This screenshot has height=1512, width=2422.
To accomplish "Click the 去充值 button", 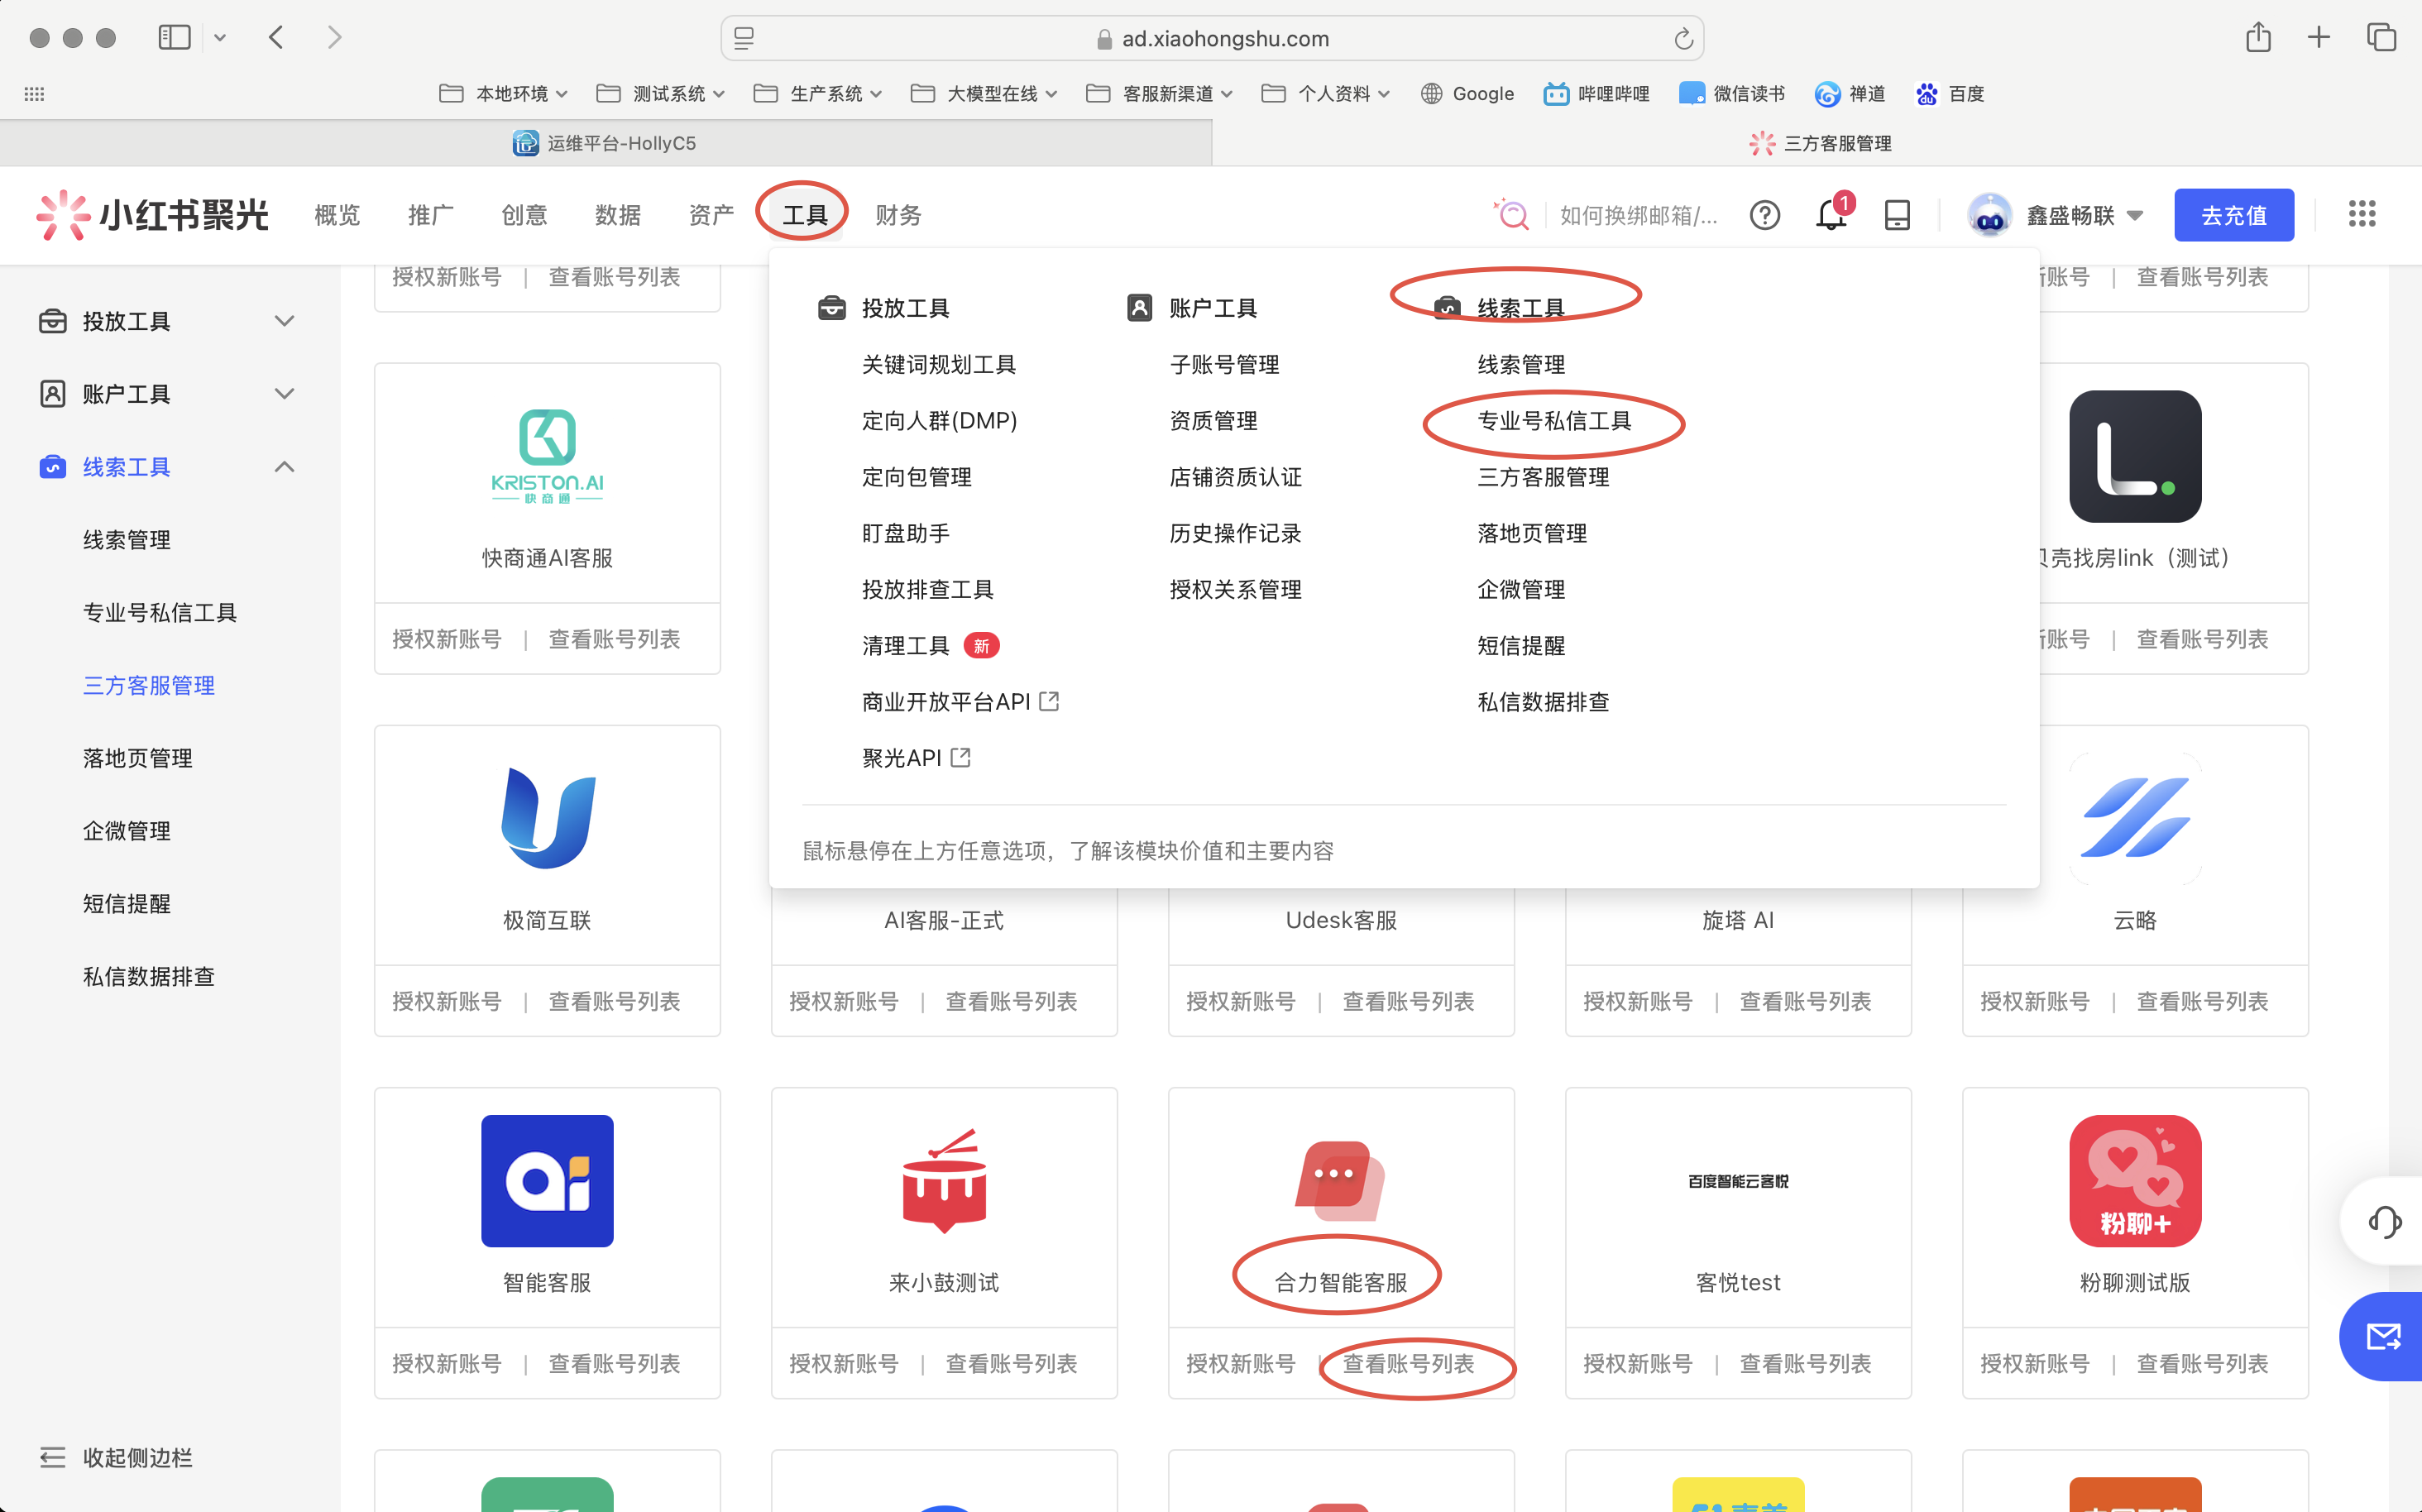I will [2233, 215].
